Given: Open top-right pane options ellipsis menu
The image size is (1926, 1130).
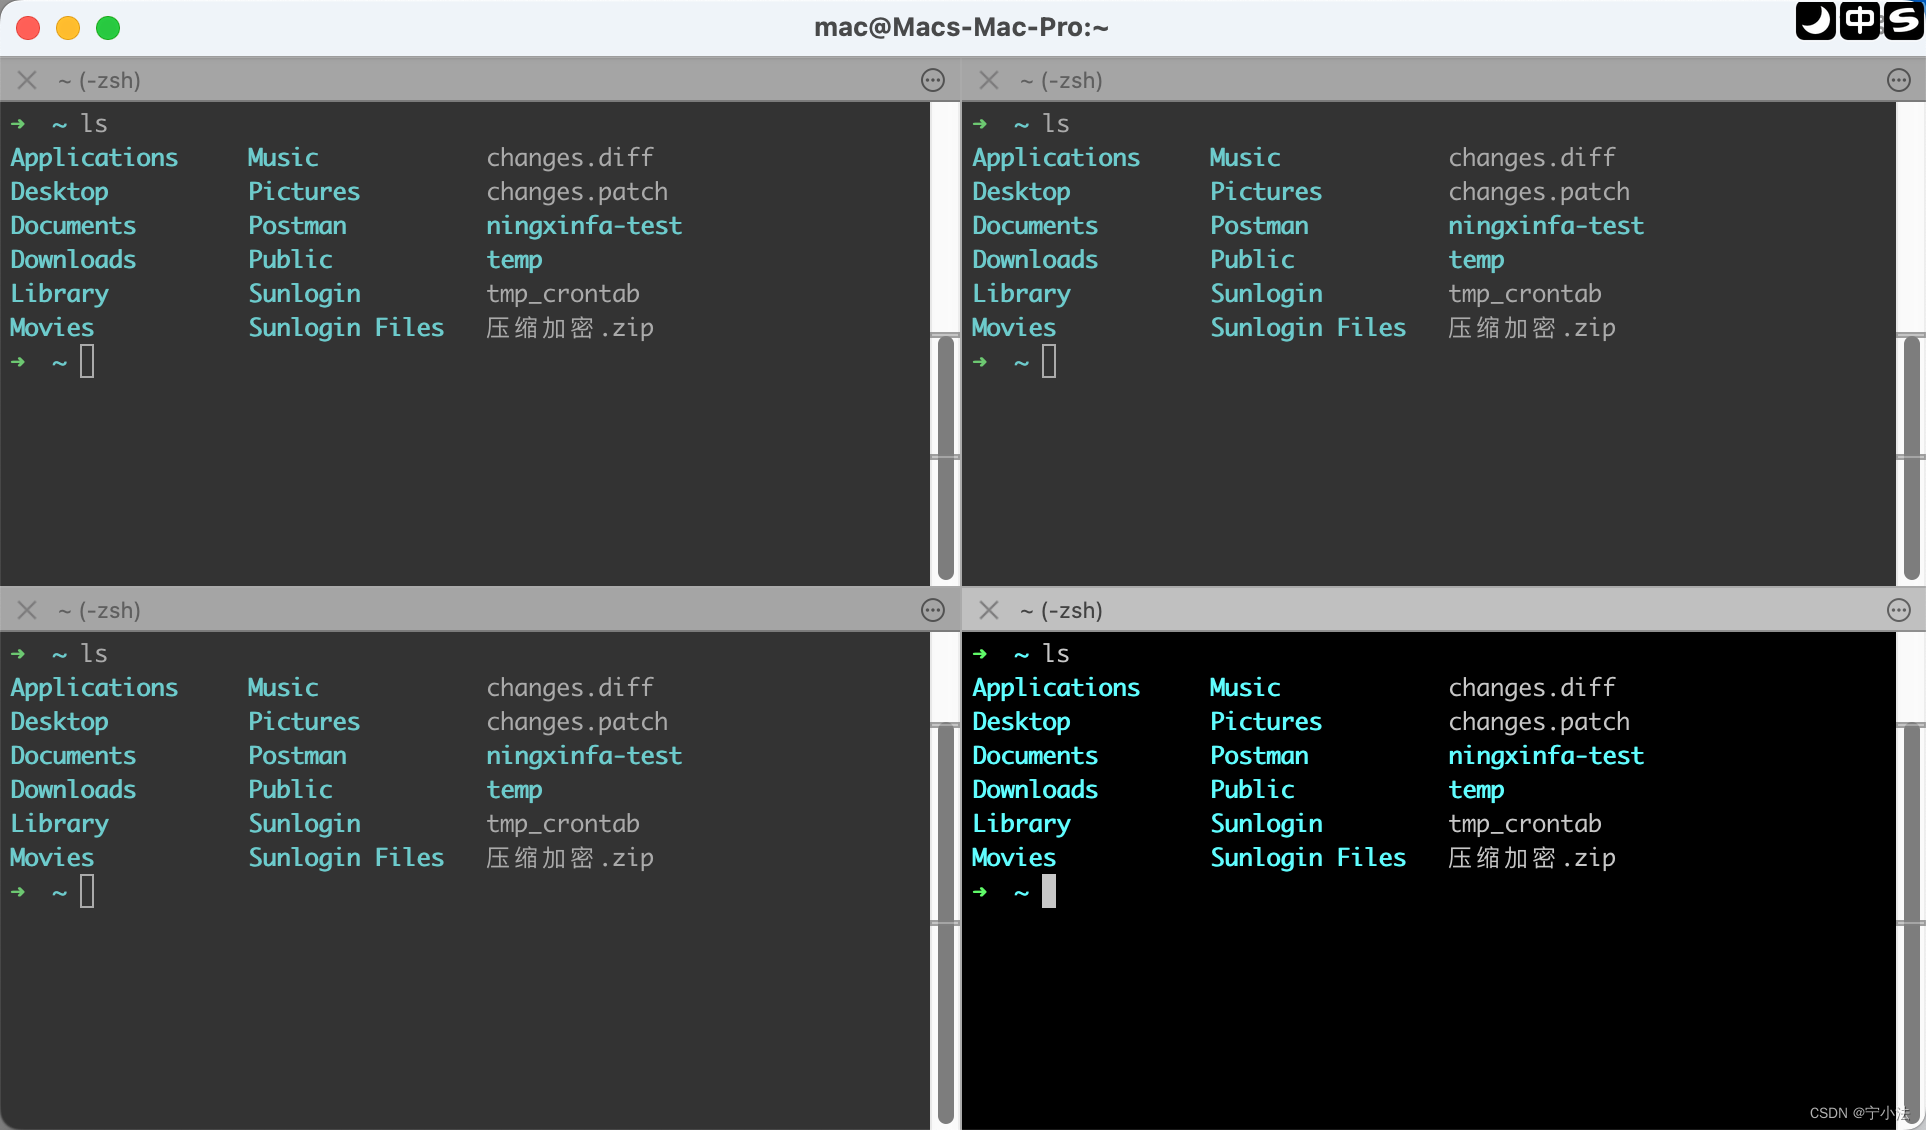Looking at the screenshot, I should 1898,80.
